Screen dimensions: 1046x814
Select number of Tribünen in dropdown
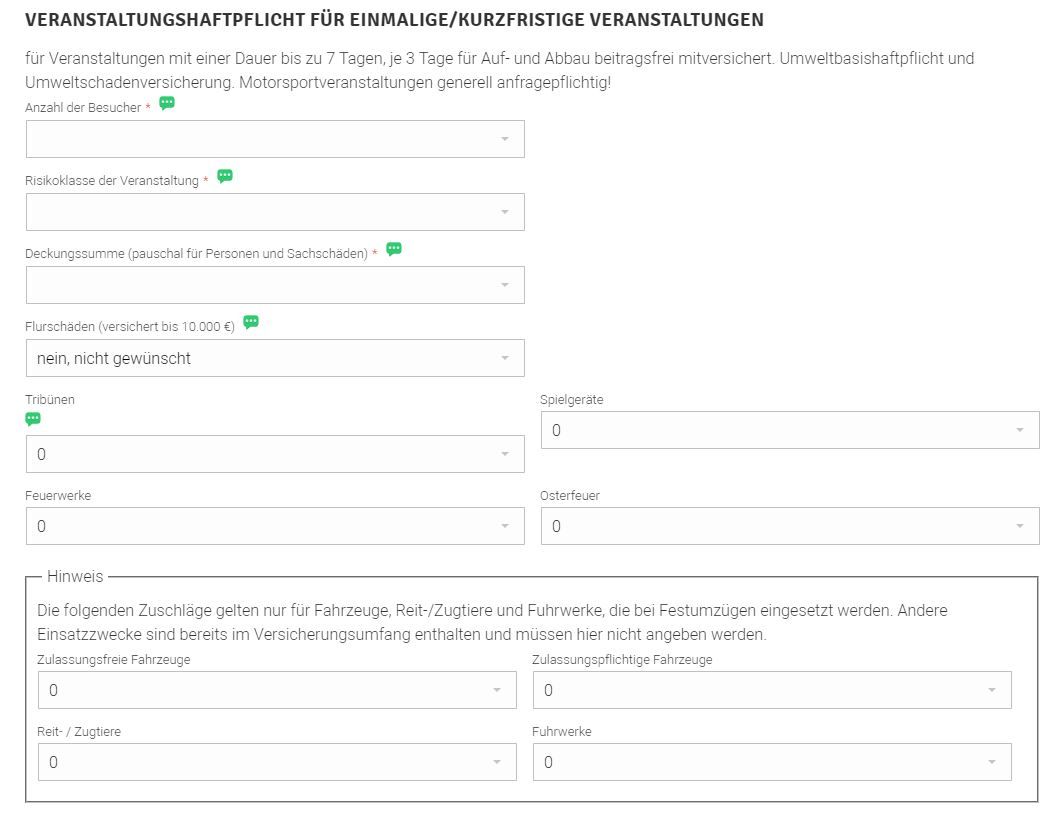click(x=275, y=454)
